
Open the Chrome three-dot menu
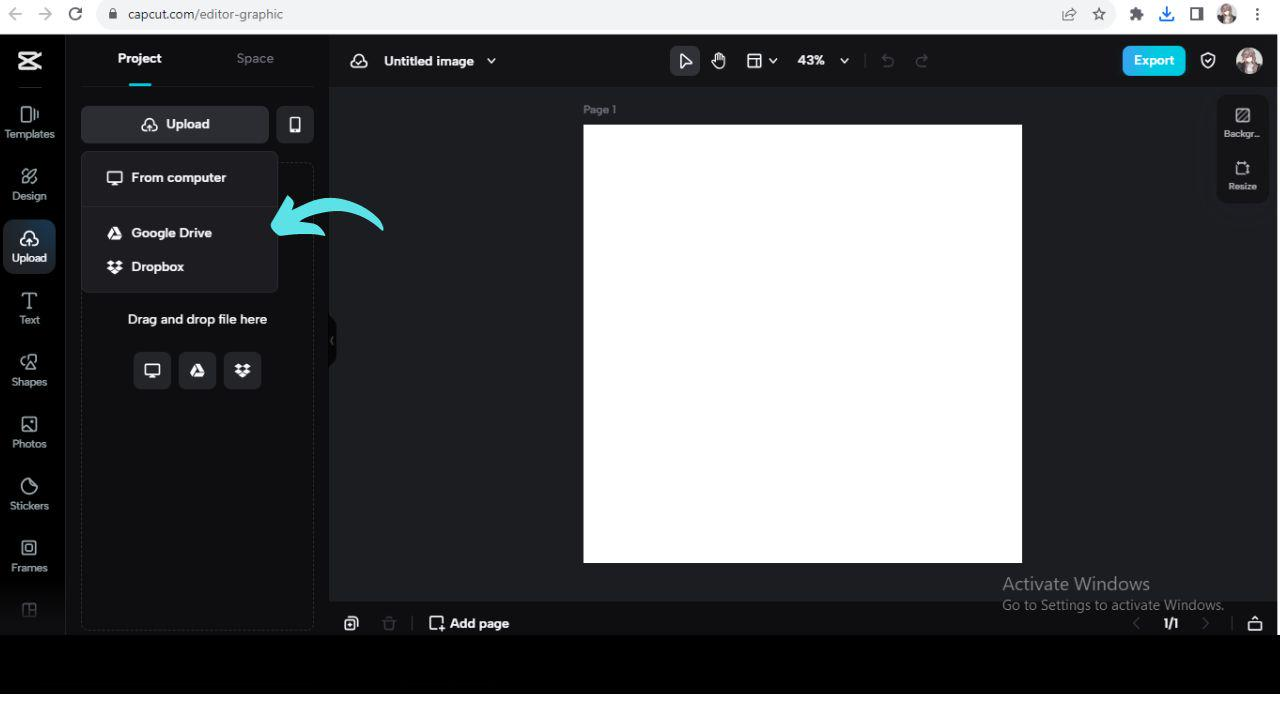pos(1257,14)
